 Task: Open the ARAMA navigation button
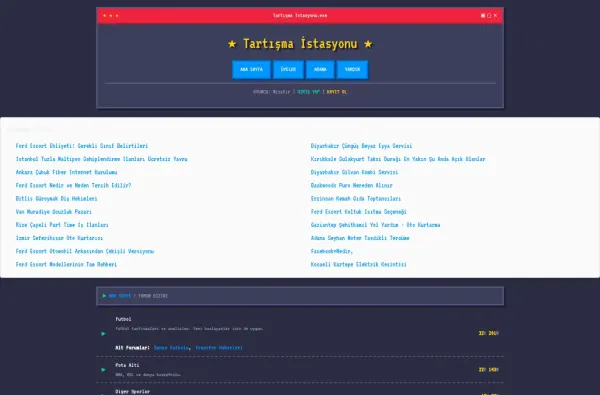click(320, 69)
